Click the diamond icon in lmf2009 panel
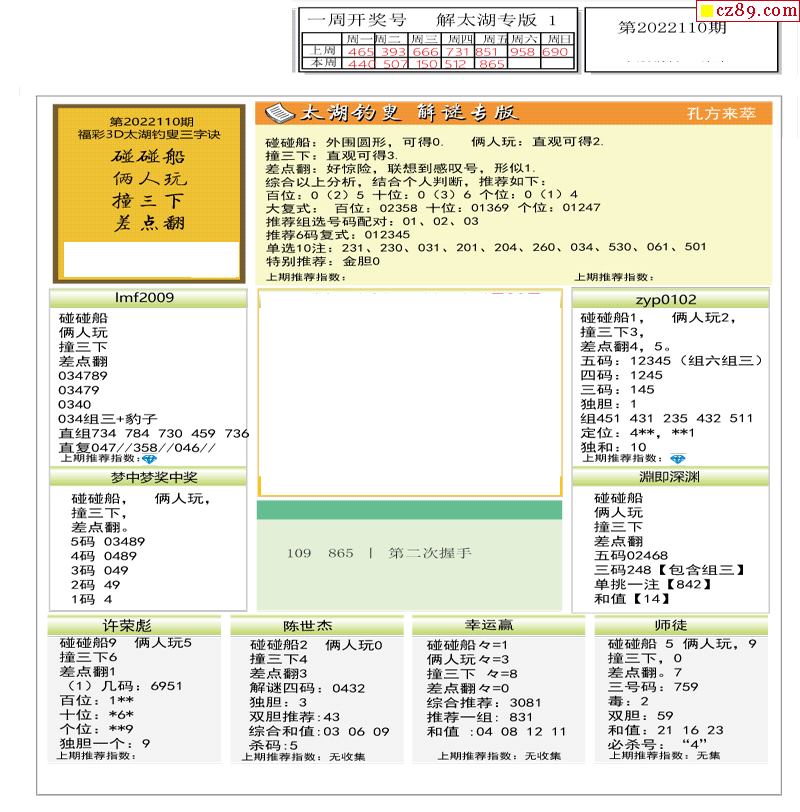 click(x=149, y=459)
